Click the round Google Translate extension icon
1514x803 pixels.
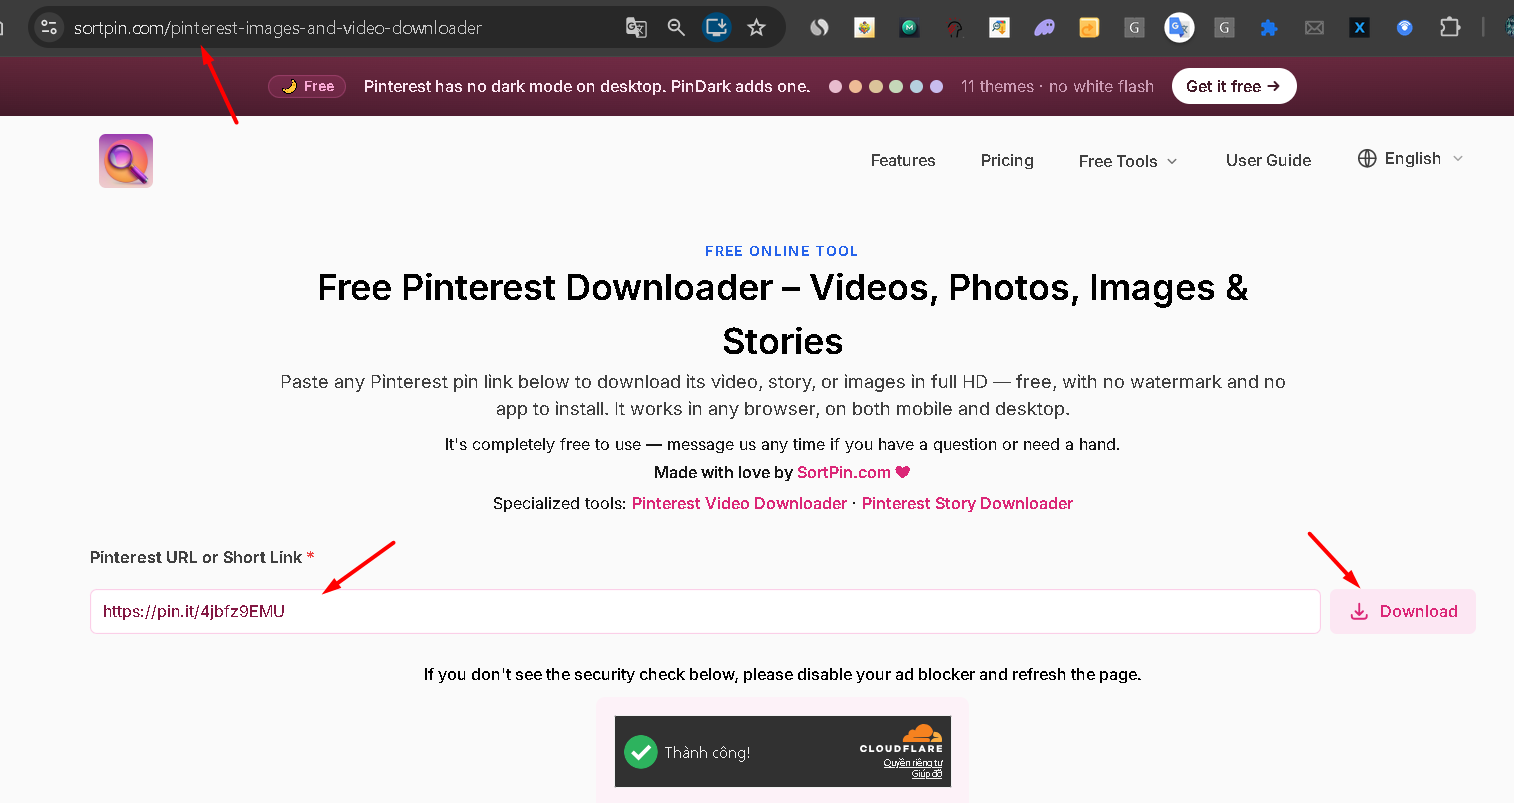pos(1179,28)
